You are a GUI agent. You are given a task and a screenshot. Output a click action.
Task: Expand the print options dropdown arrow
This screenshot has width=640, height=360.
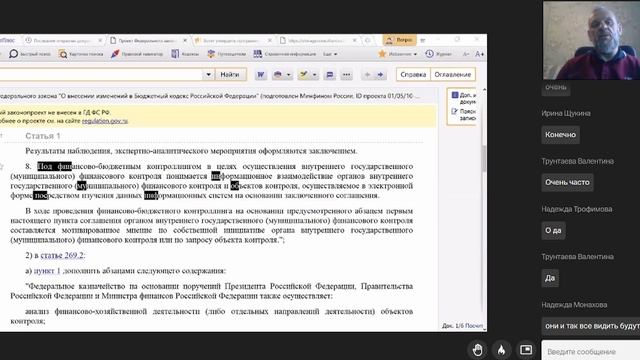289,75
